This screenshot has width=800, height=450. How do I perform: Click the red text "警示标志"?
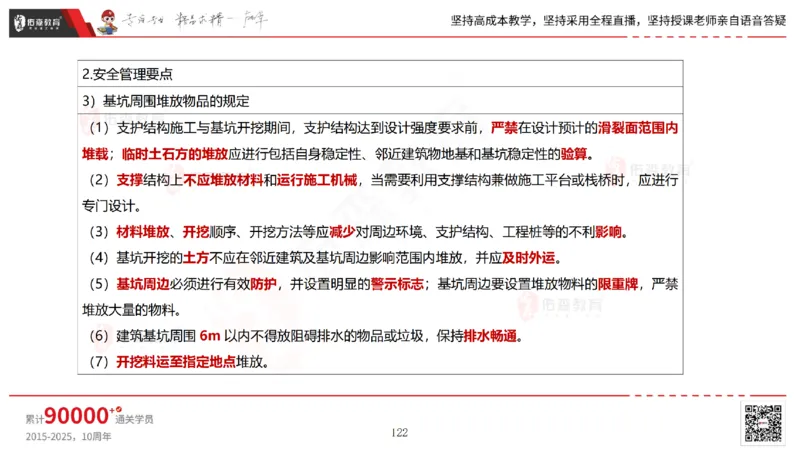click(397, 284)
